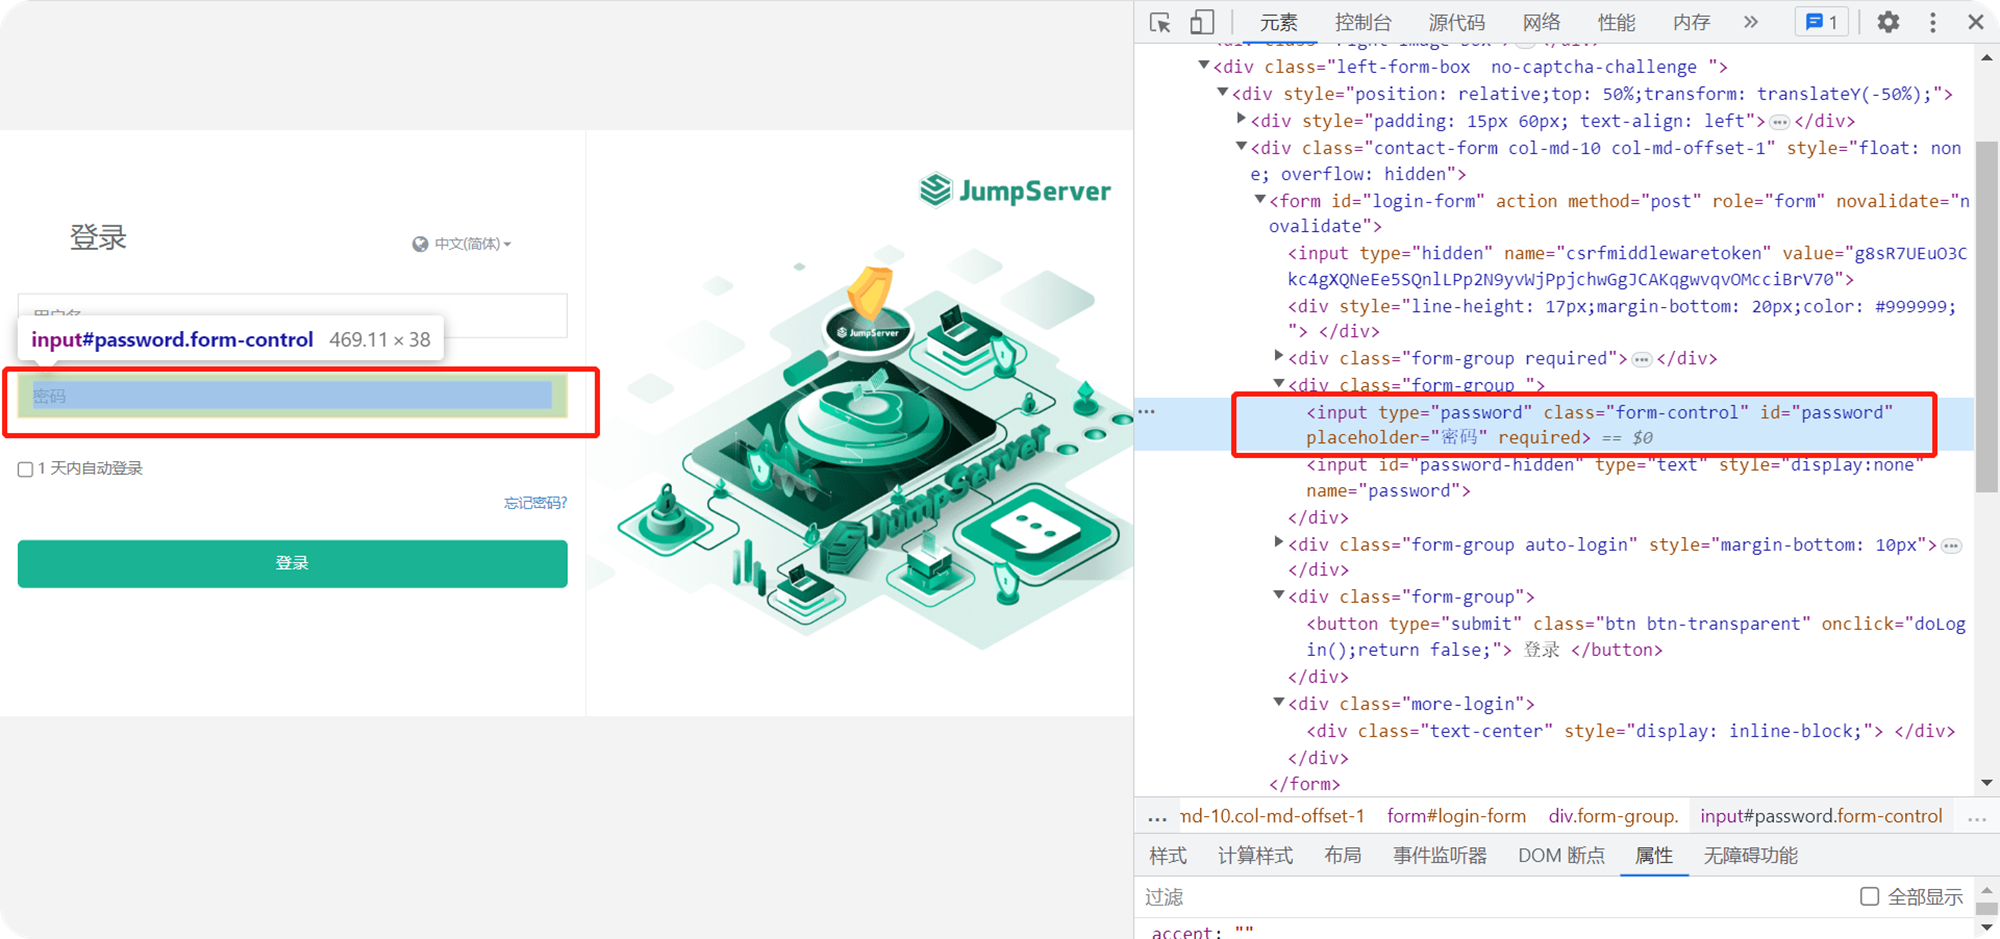Select the 样式 subtab

pos(1168,856)
